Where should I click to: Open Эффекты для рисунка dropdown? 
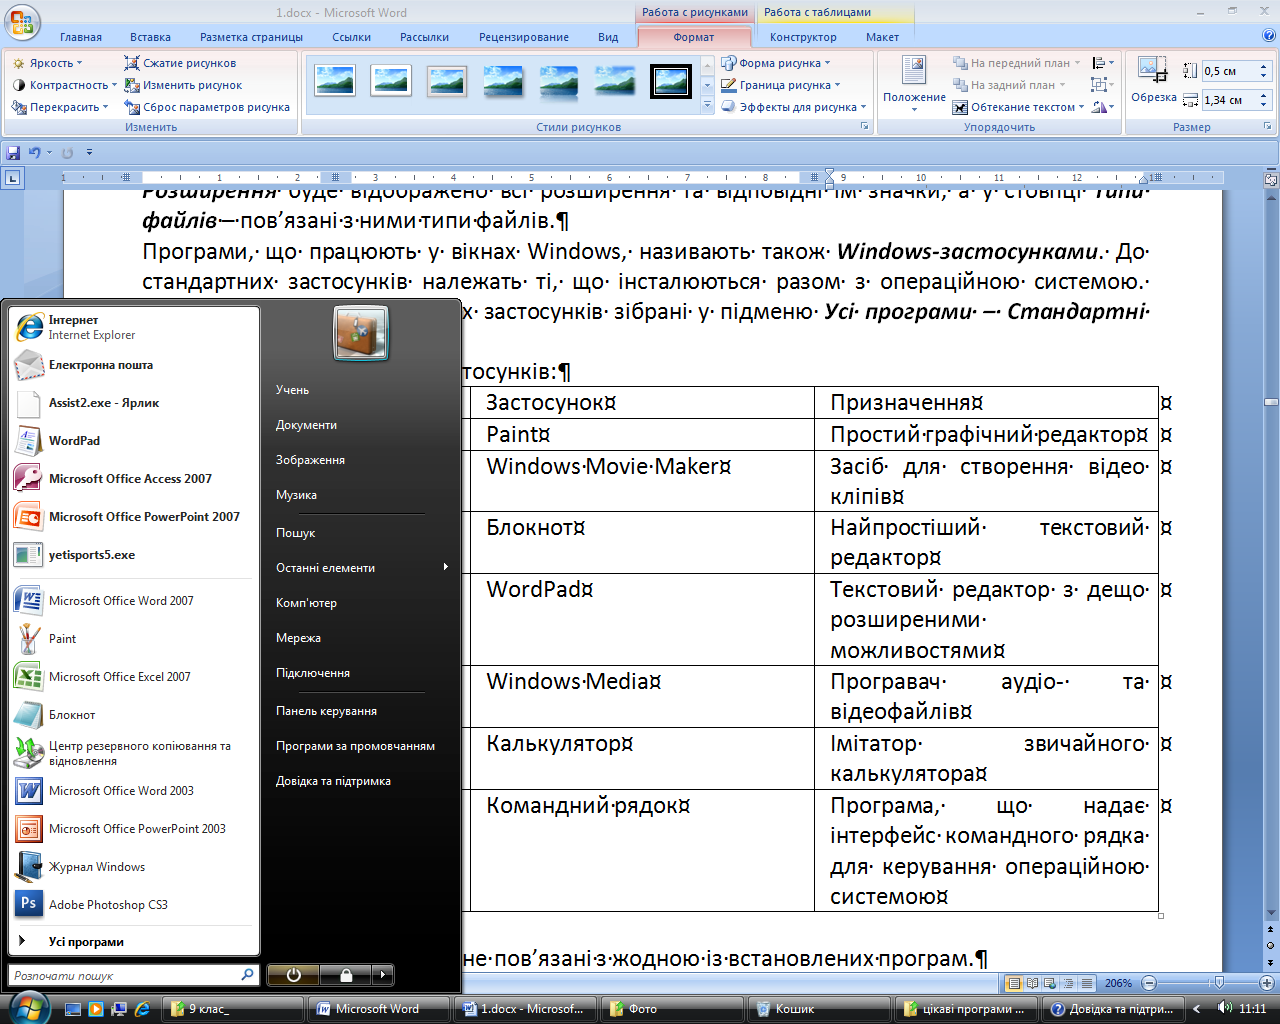pos(794,107)
